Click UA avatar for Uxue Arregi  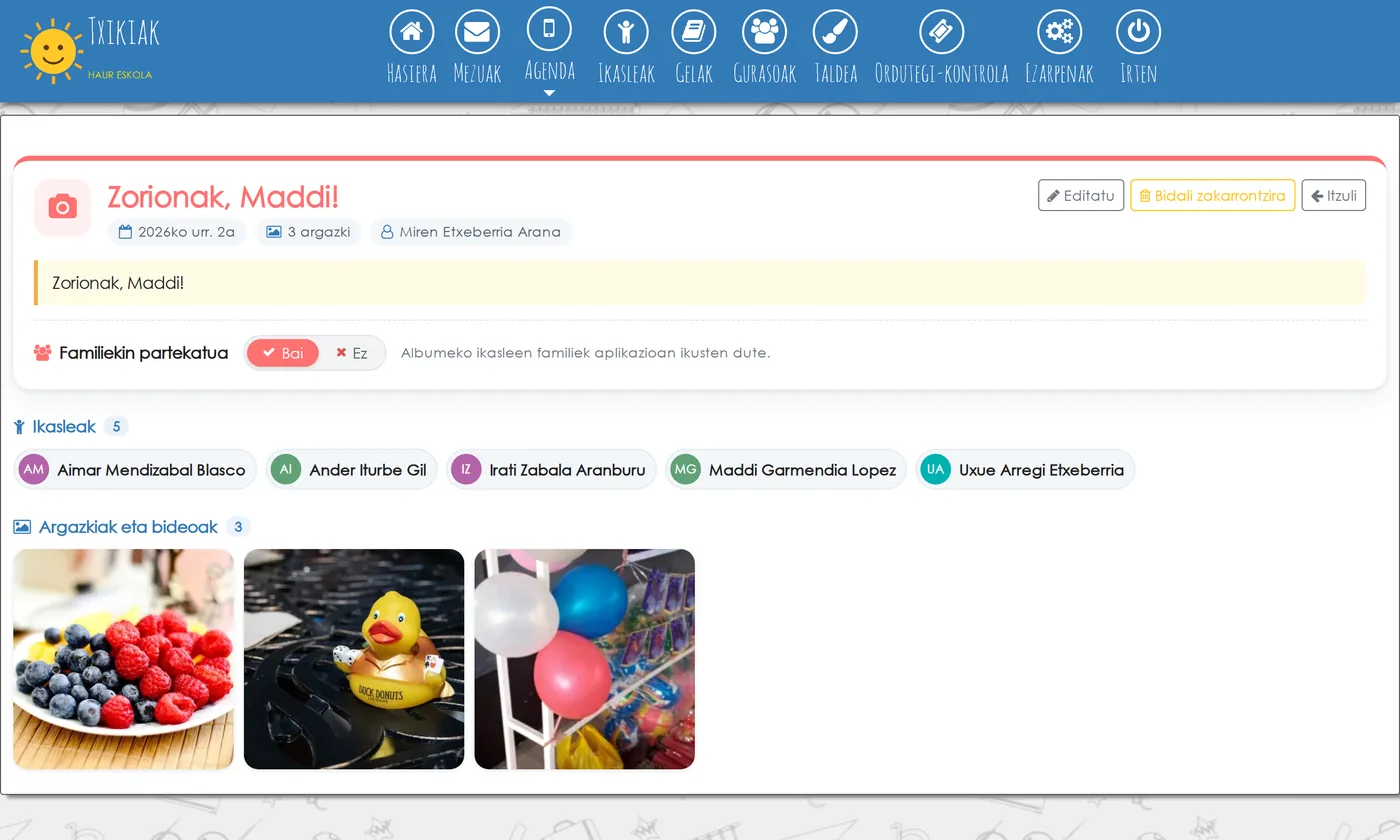(x=935, y=469)
